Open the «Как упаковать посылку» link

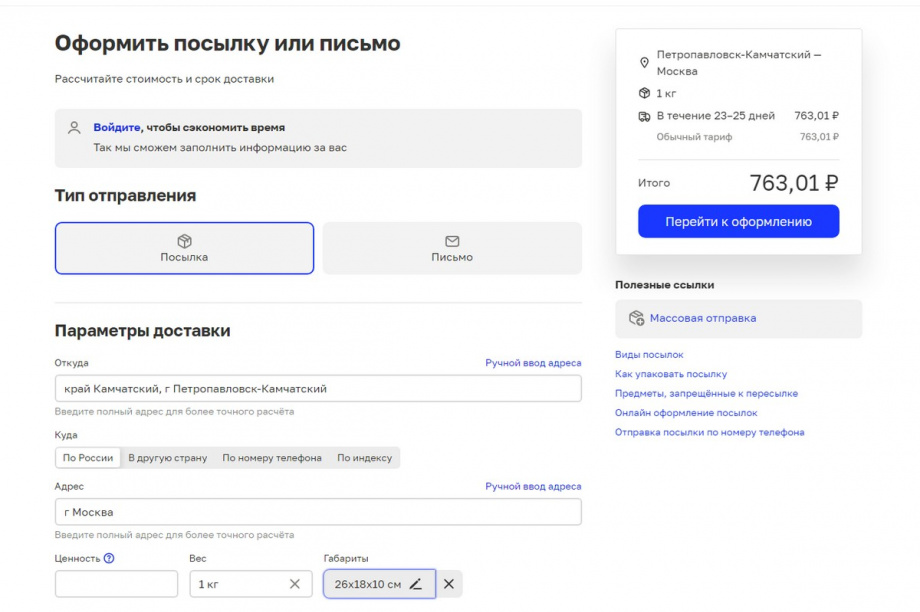(671, 374)
